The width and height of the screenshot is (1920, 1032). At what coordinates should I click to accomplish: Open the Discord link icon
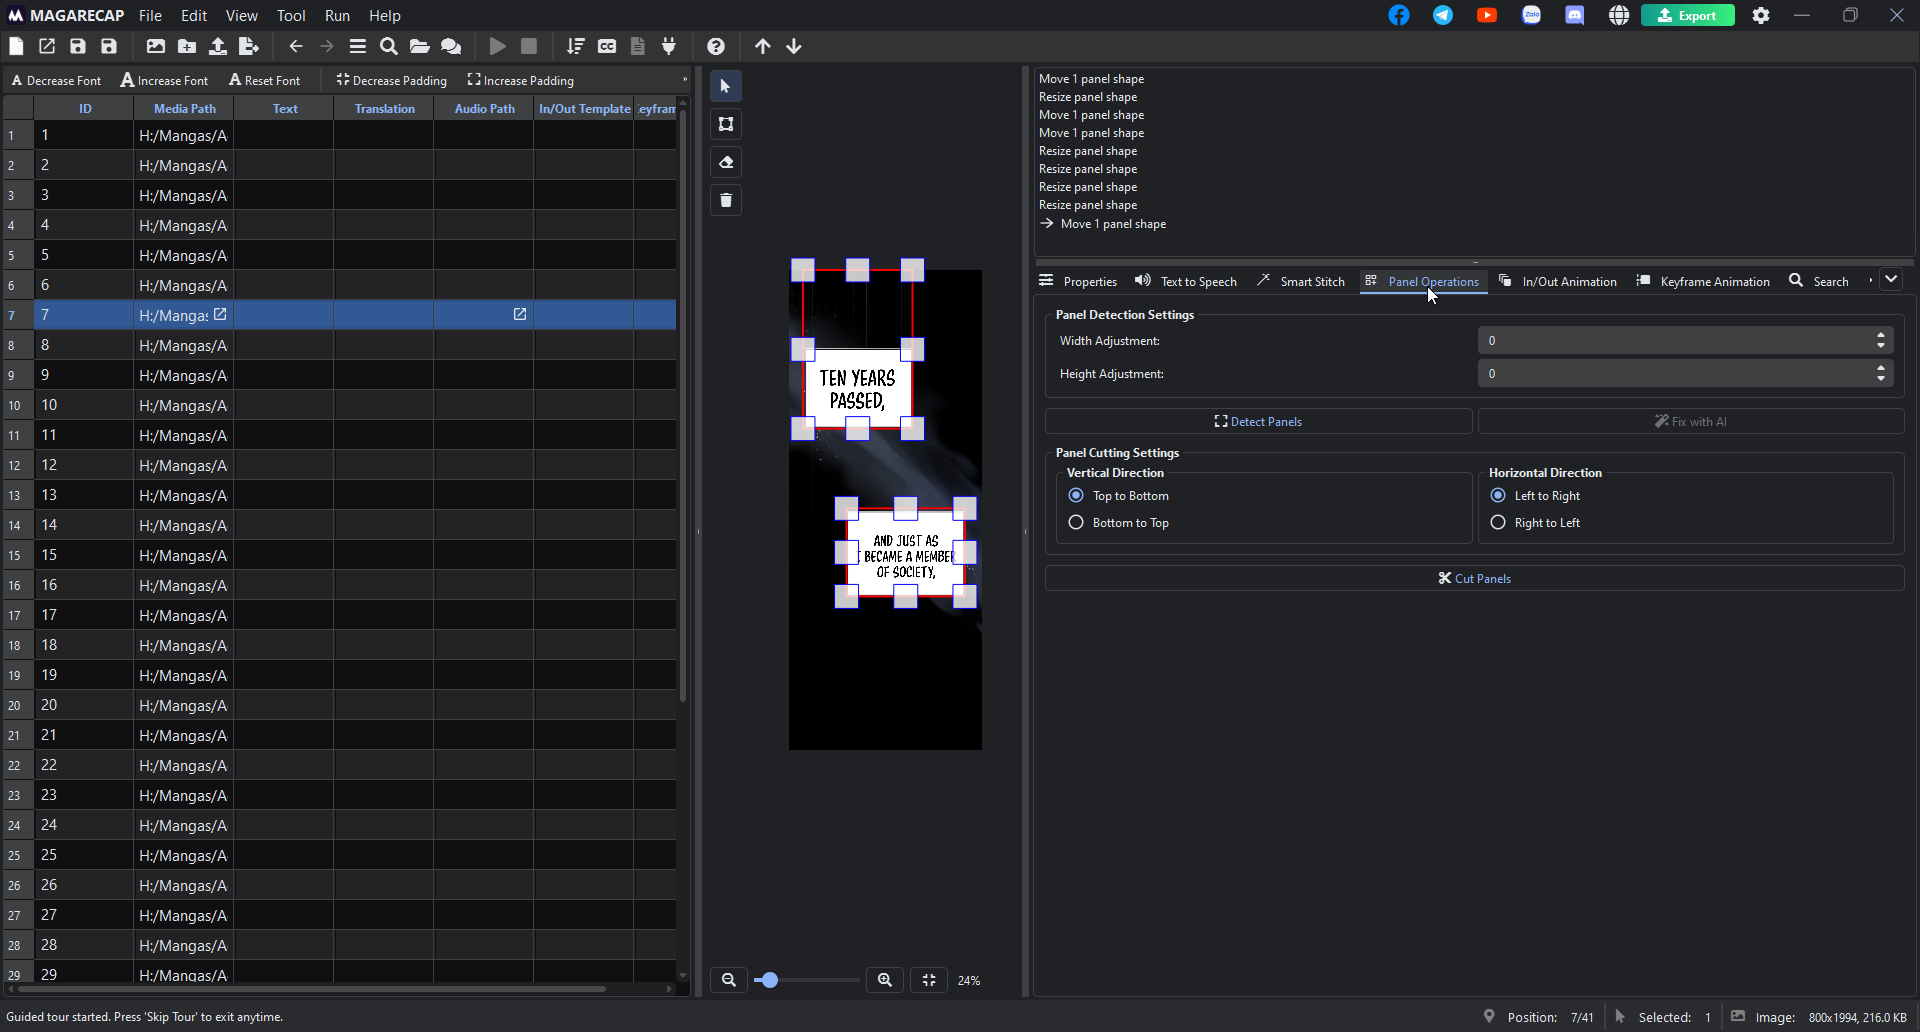tap(1575, 15)
